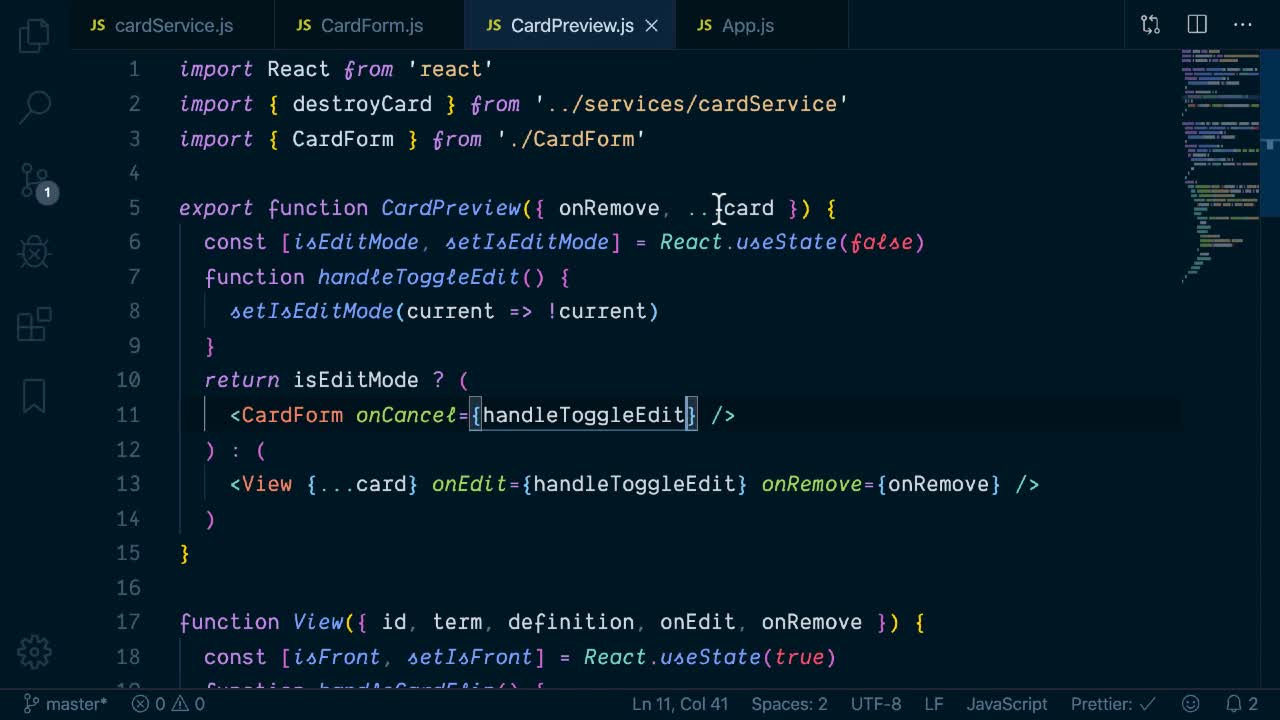1280x720 pixels.
Task: Open errors and warnings problems panel
Action: click(x=169, y=704)
